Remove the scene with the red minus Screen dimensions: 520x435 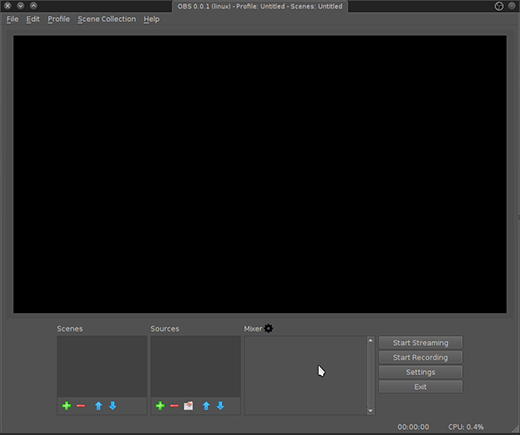tap(81, 406)
